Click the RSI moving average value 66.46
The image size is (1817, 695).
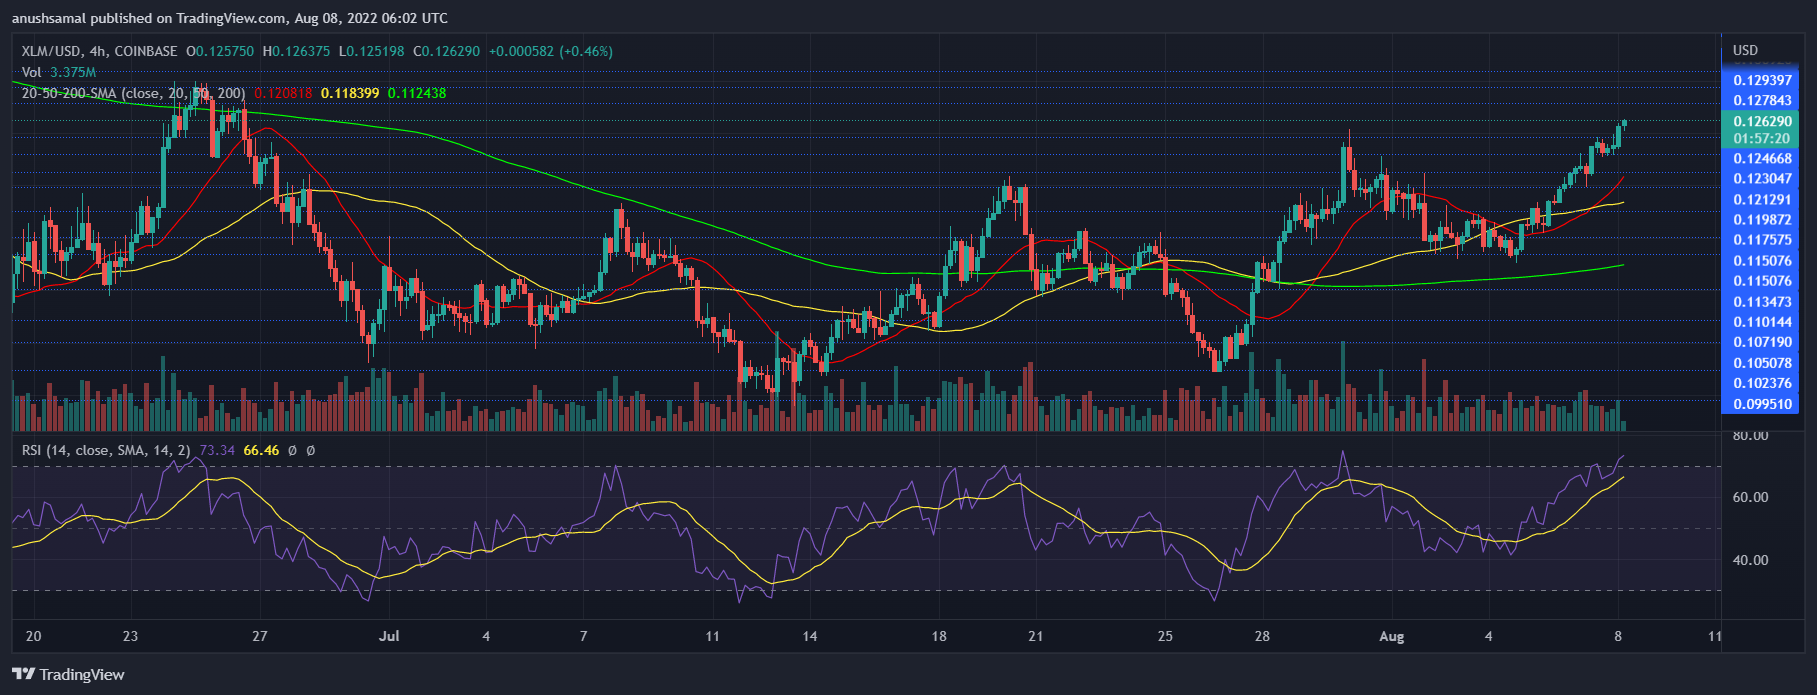tap(261, 450)
